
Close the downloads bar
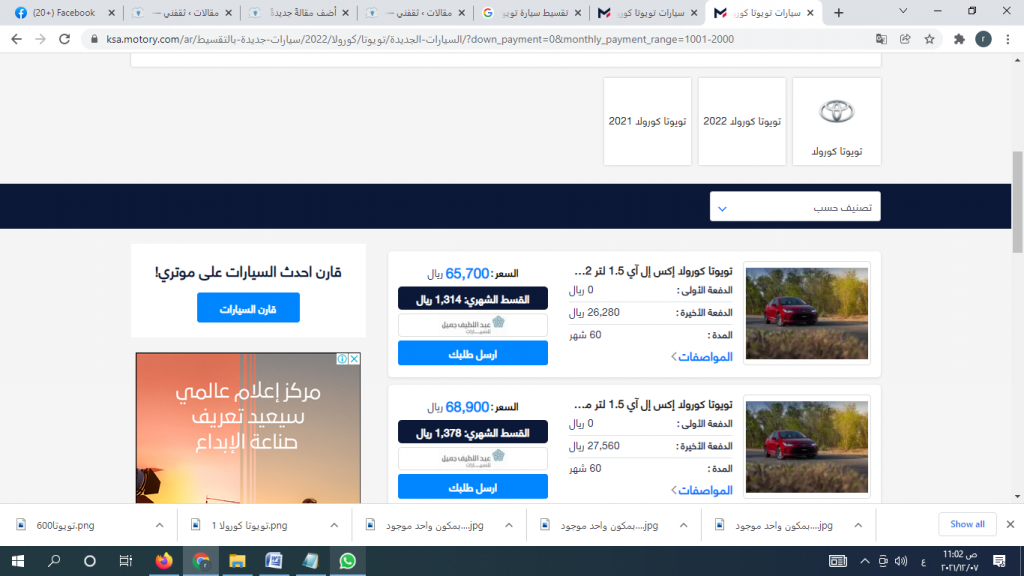pyautogui.click(x=1010, y=524)
